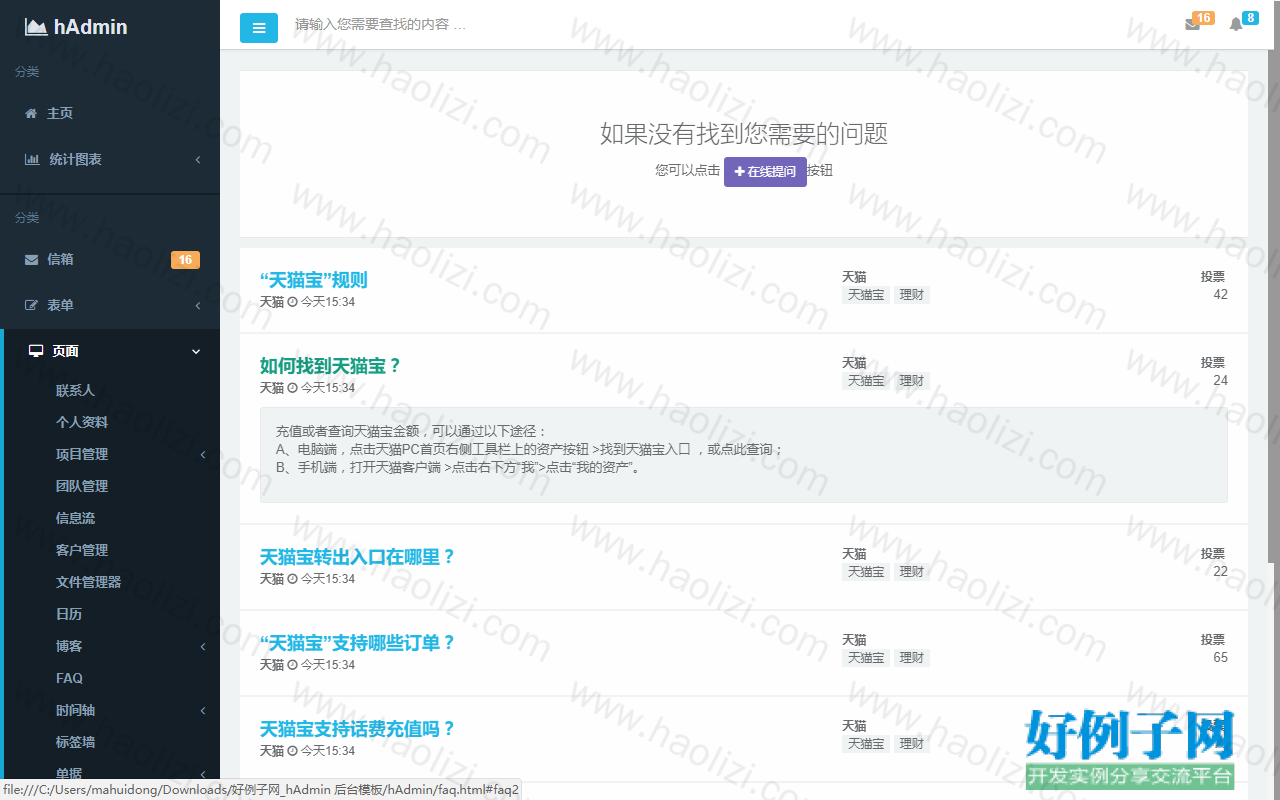Click the edit icon beside 表单
This screenshot has width=1280, height=800.
coord(31,305)
